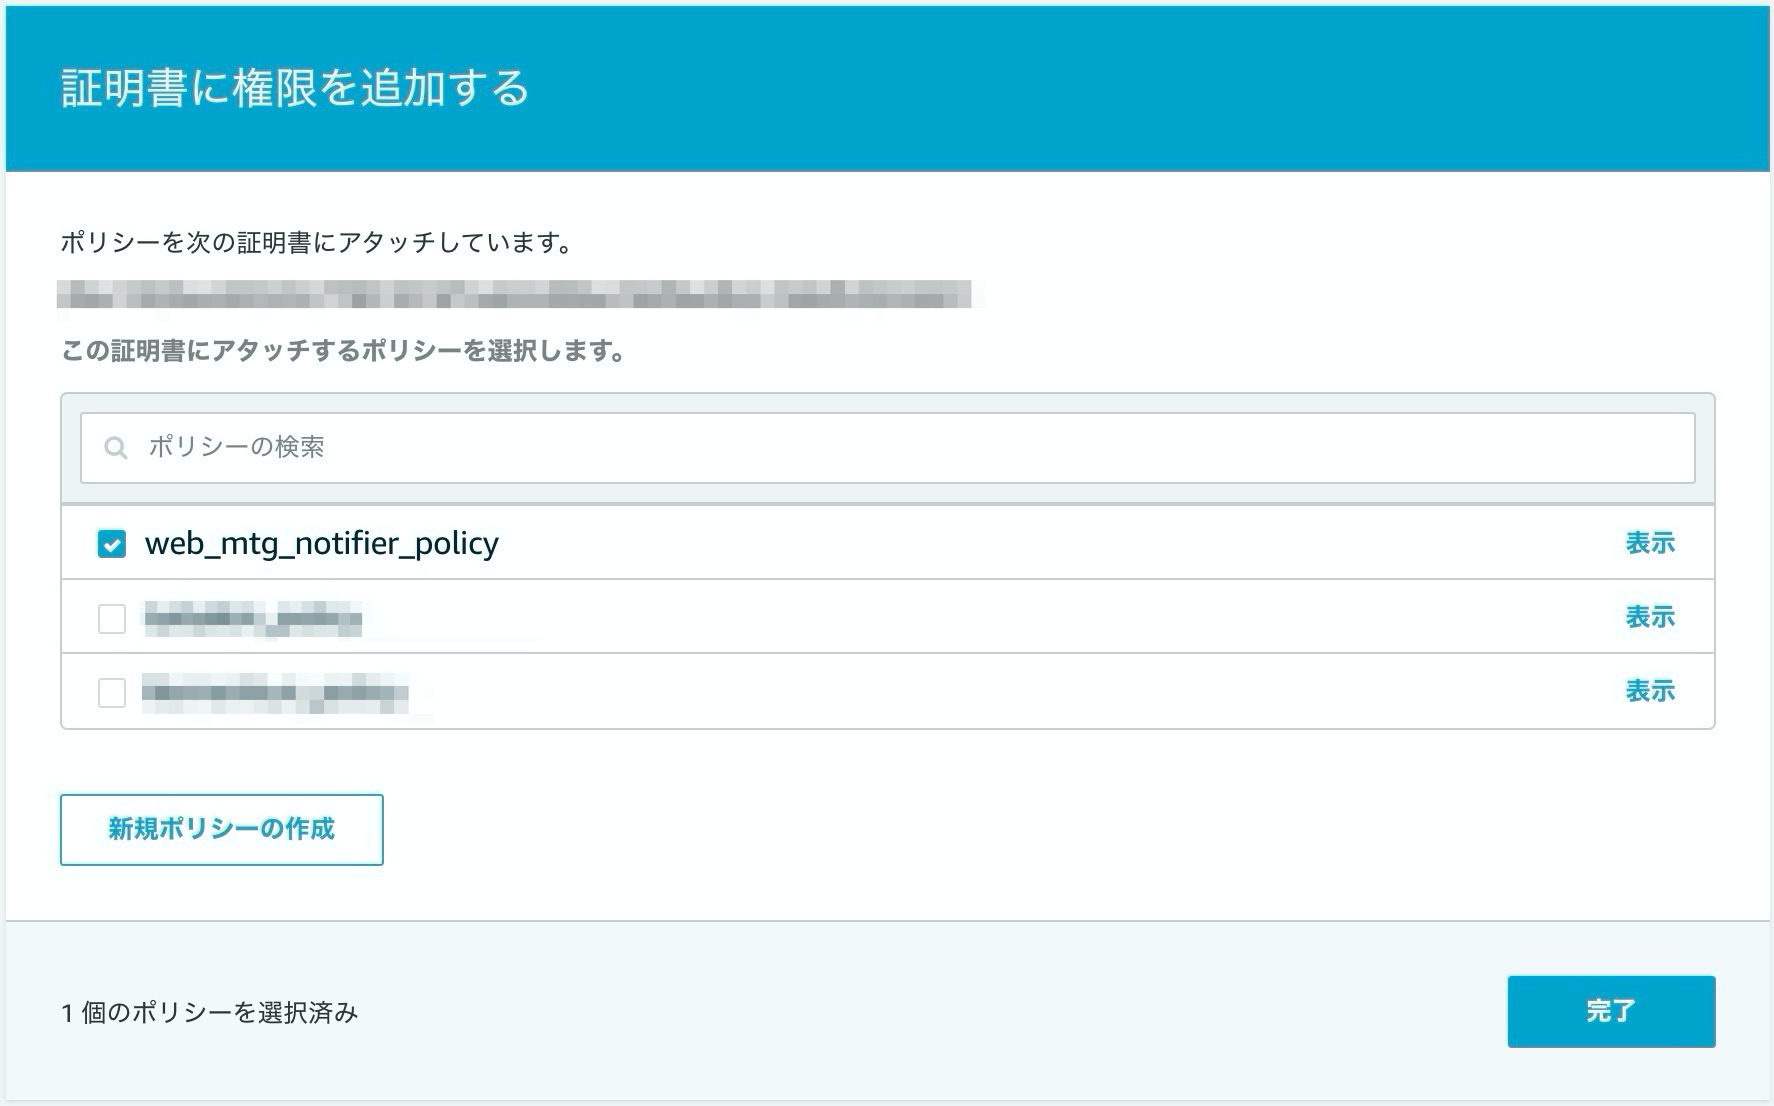Screen dimensions: 1774x1106
Task: Click the third policy row
Action: [700, 691]
